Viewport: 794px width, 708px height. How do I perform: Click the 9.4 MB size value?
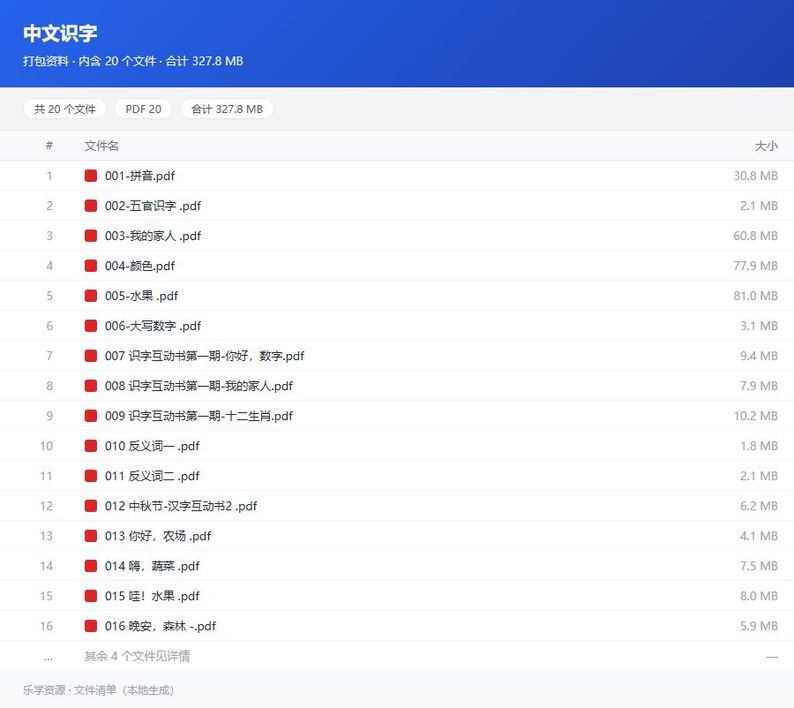(759, 356)
